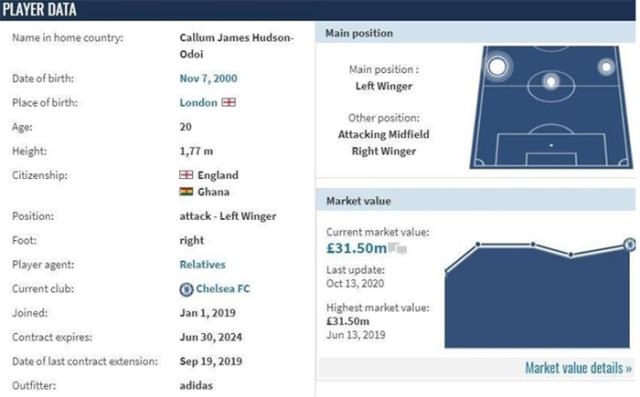Click the £31.50m current market value
Image resolution: width=640 pixels, height=397 pixels.
point(356,248)
